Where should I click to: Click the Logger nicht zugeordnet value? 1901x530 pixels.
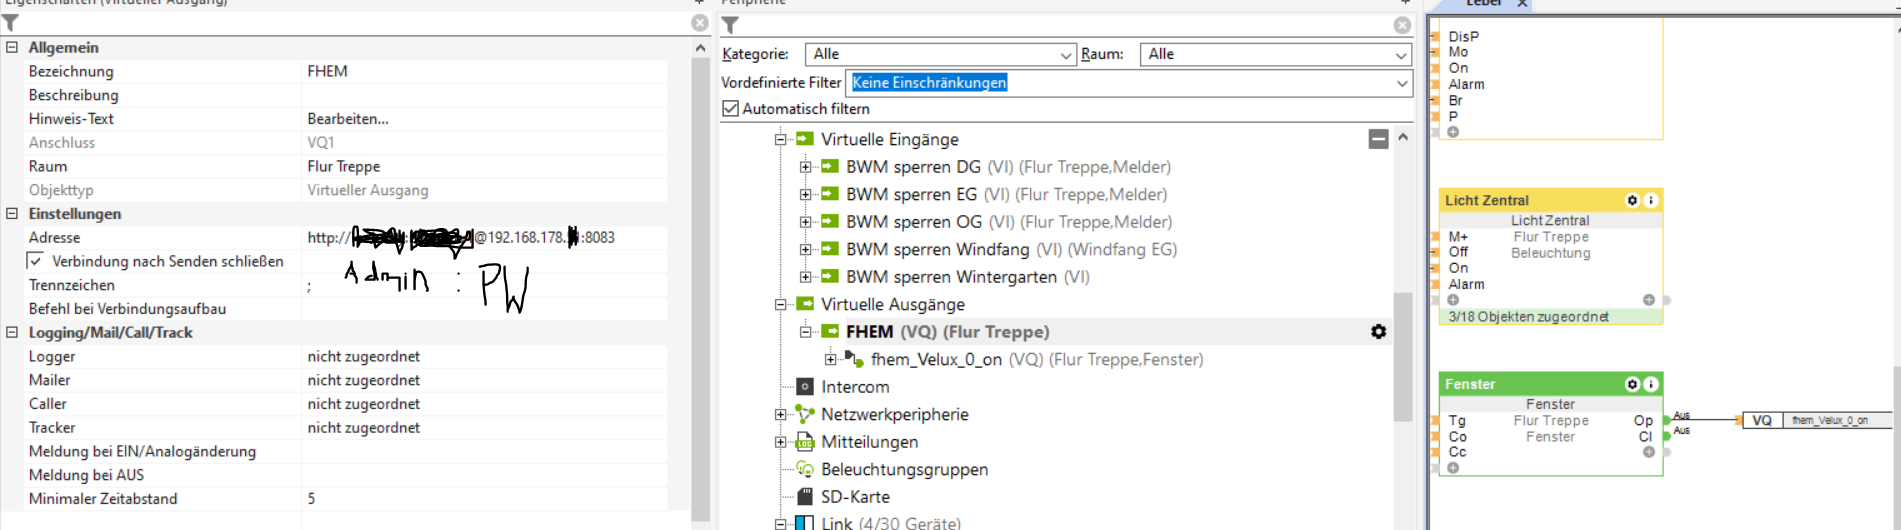[364, 356]
